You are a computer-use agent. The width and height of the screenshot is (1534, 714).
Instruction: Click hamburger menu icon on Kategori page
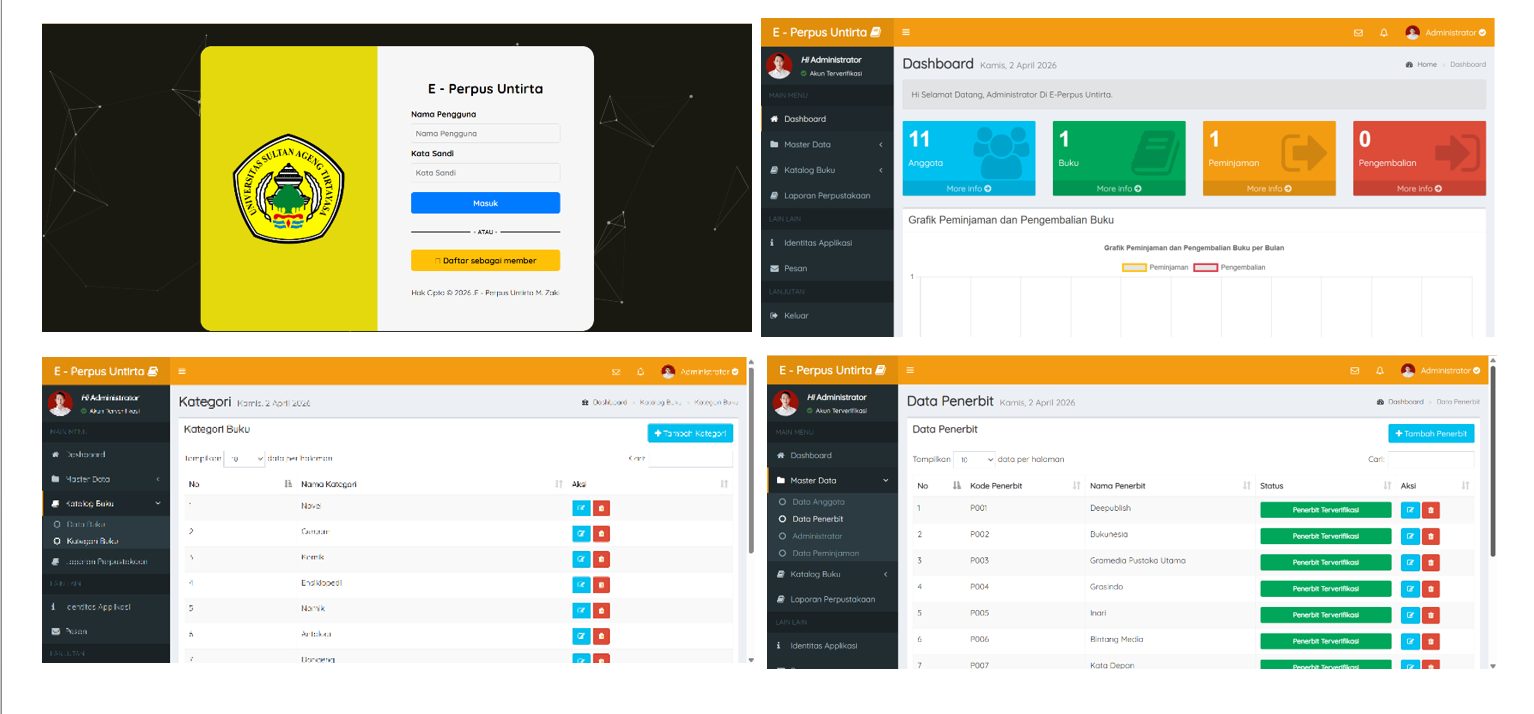[x=182, y=371]
